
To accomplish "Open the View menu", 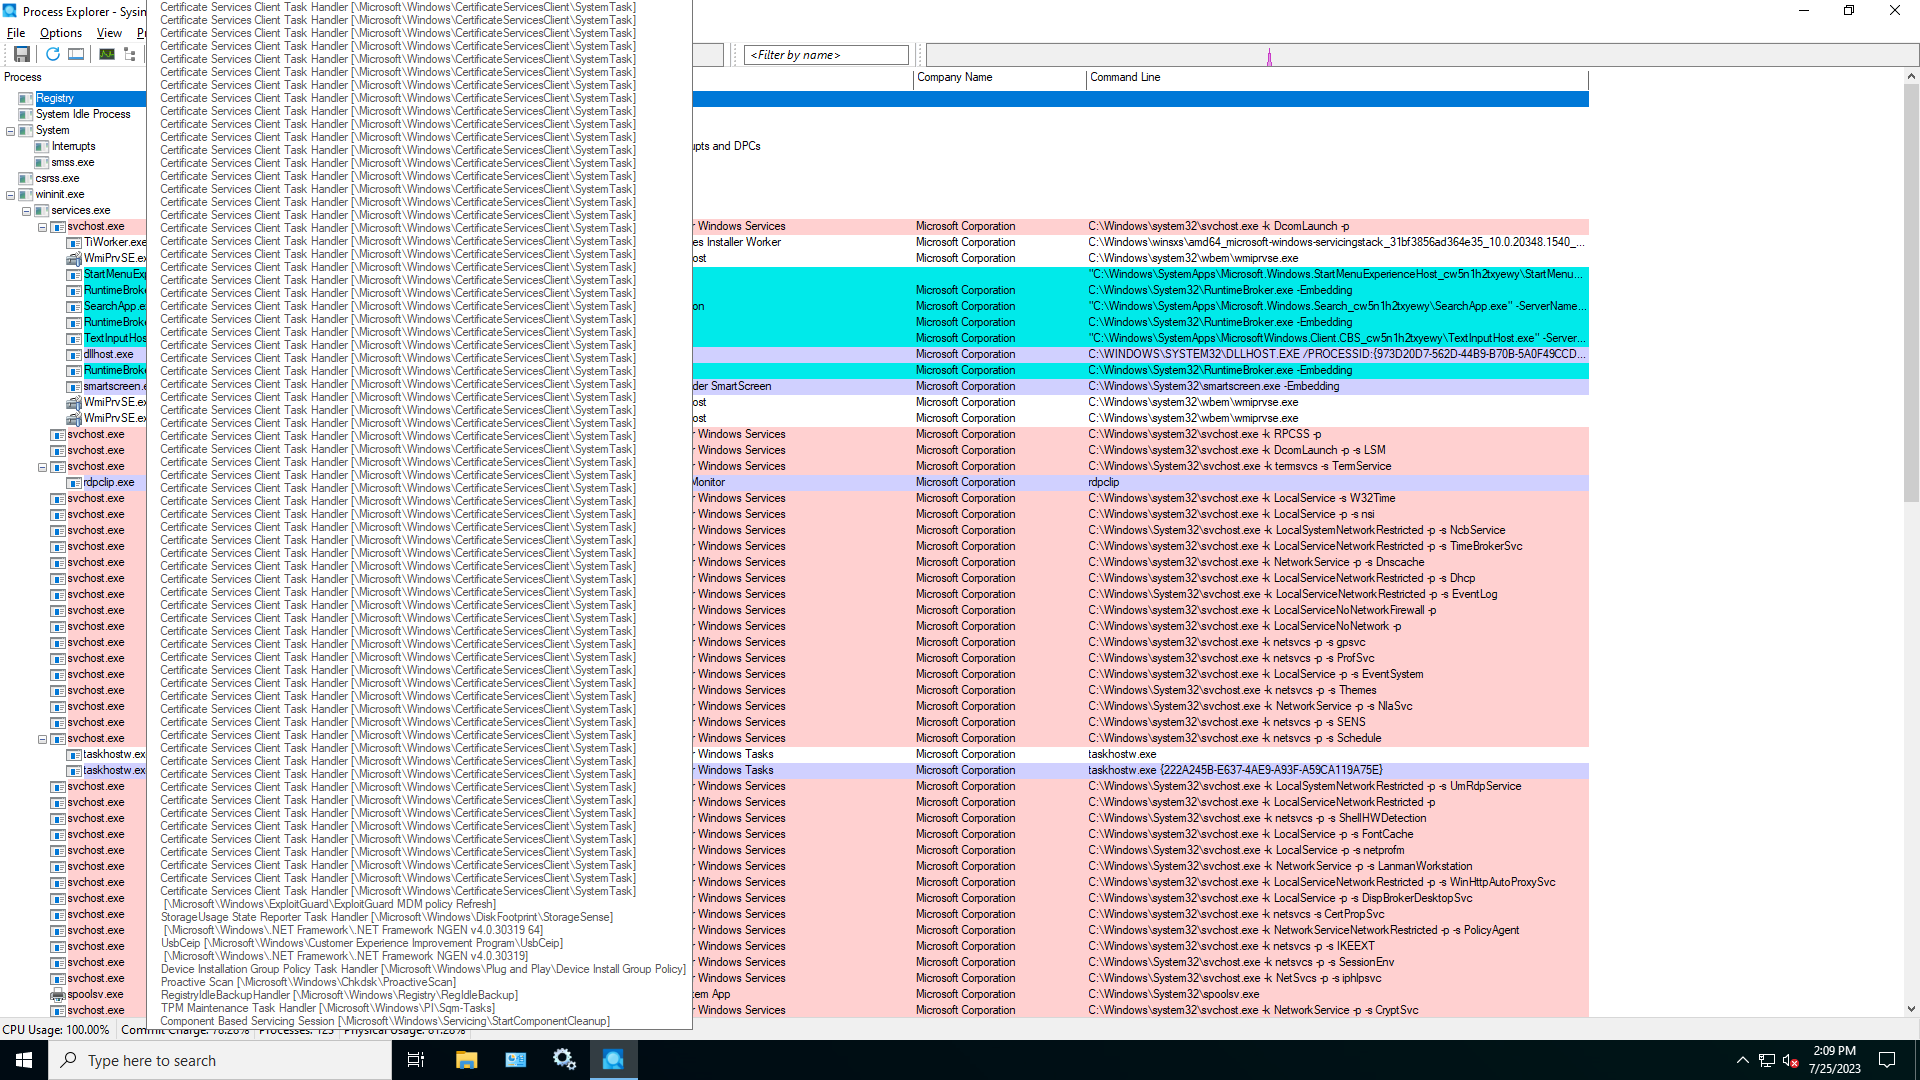I will click(x=109, y=33).
